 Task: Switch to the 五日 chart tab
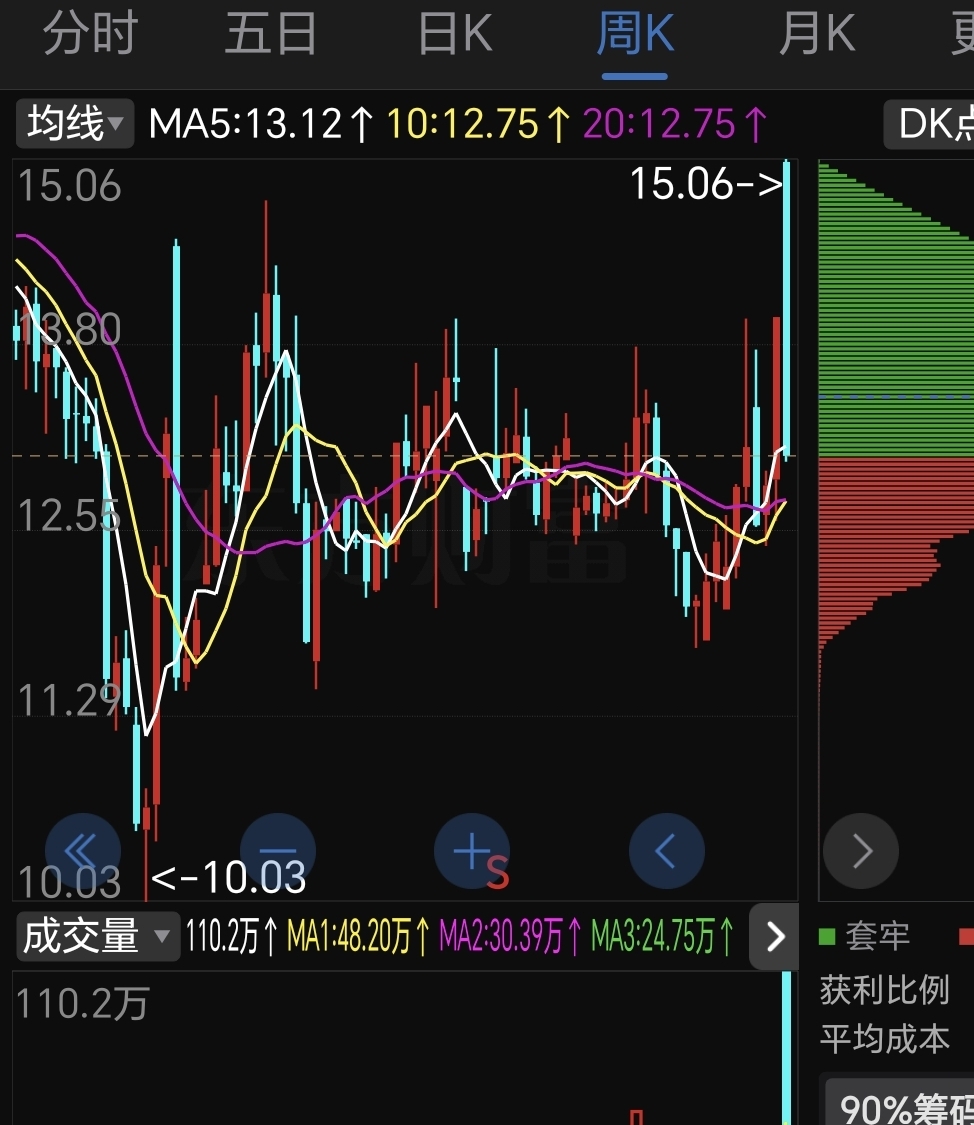pyautogui.click(x=270, y=34)
